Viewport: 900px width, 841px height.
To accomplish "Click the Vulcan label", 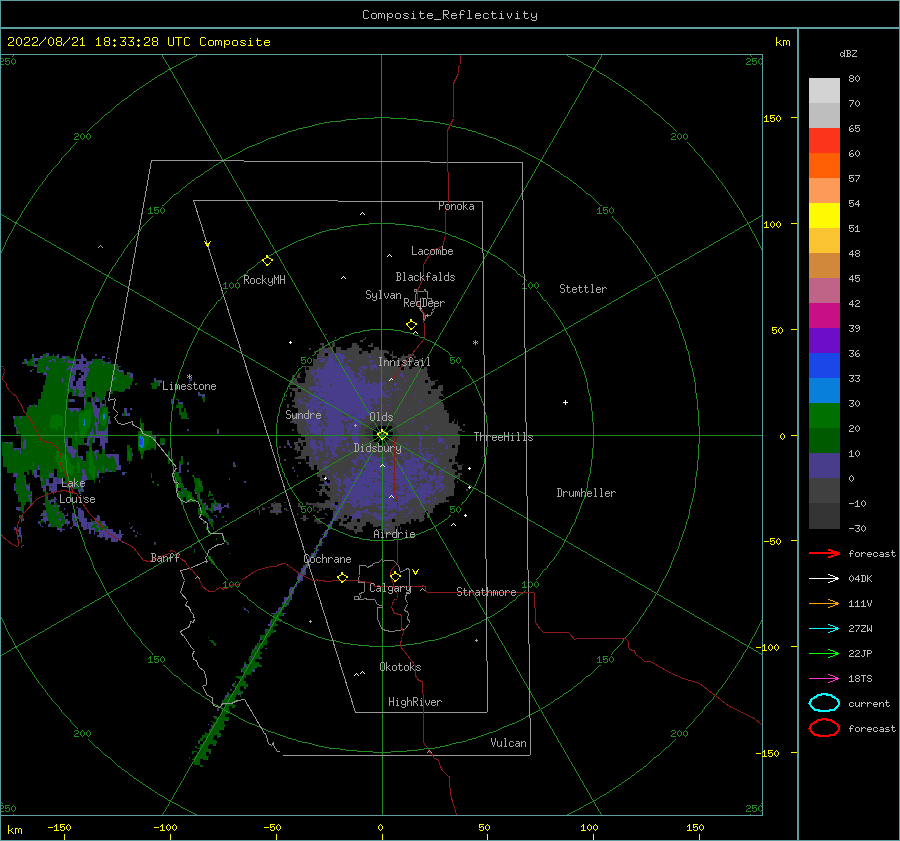I will pyautogui.click(x=508, y=743).
